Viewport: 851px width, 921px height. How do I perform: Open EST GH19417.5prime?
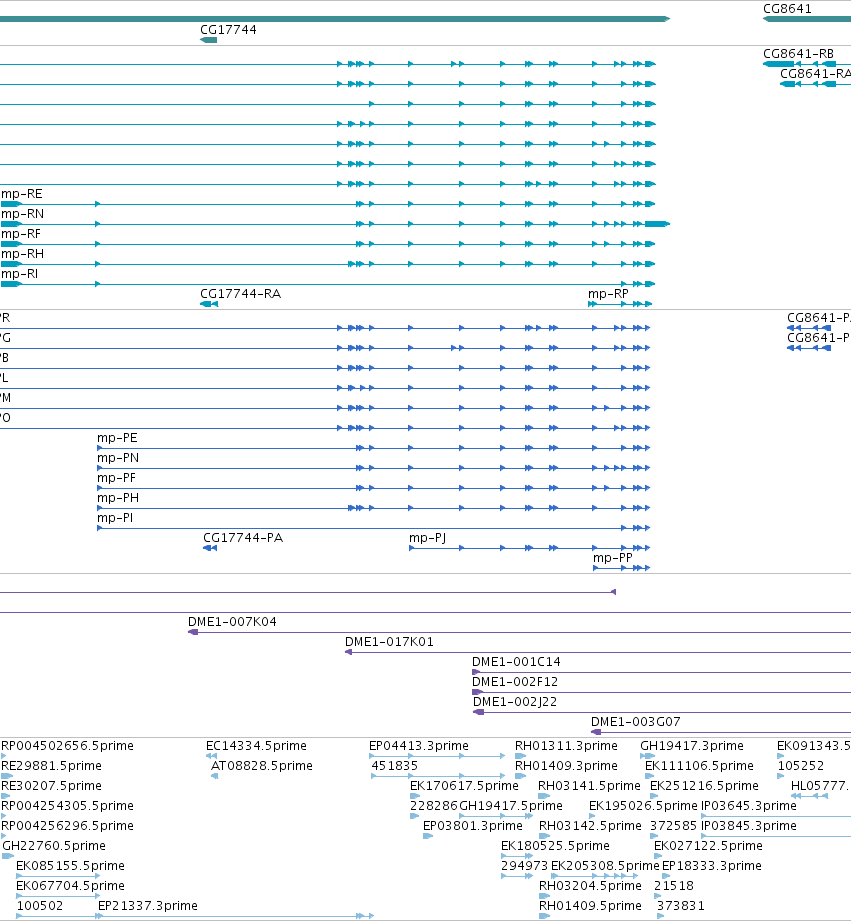pyautogui.click(x=511, y=806)
